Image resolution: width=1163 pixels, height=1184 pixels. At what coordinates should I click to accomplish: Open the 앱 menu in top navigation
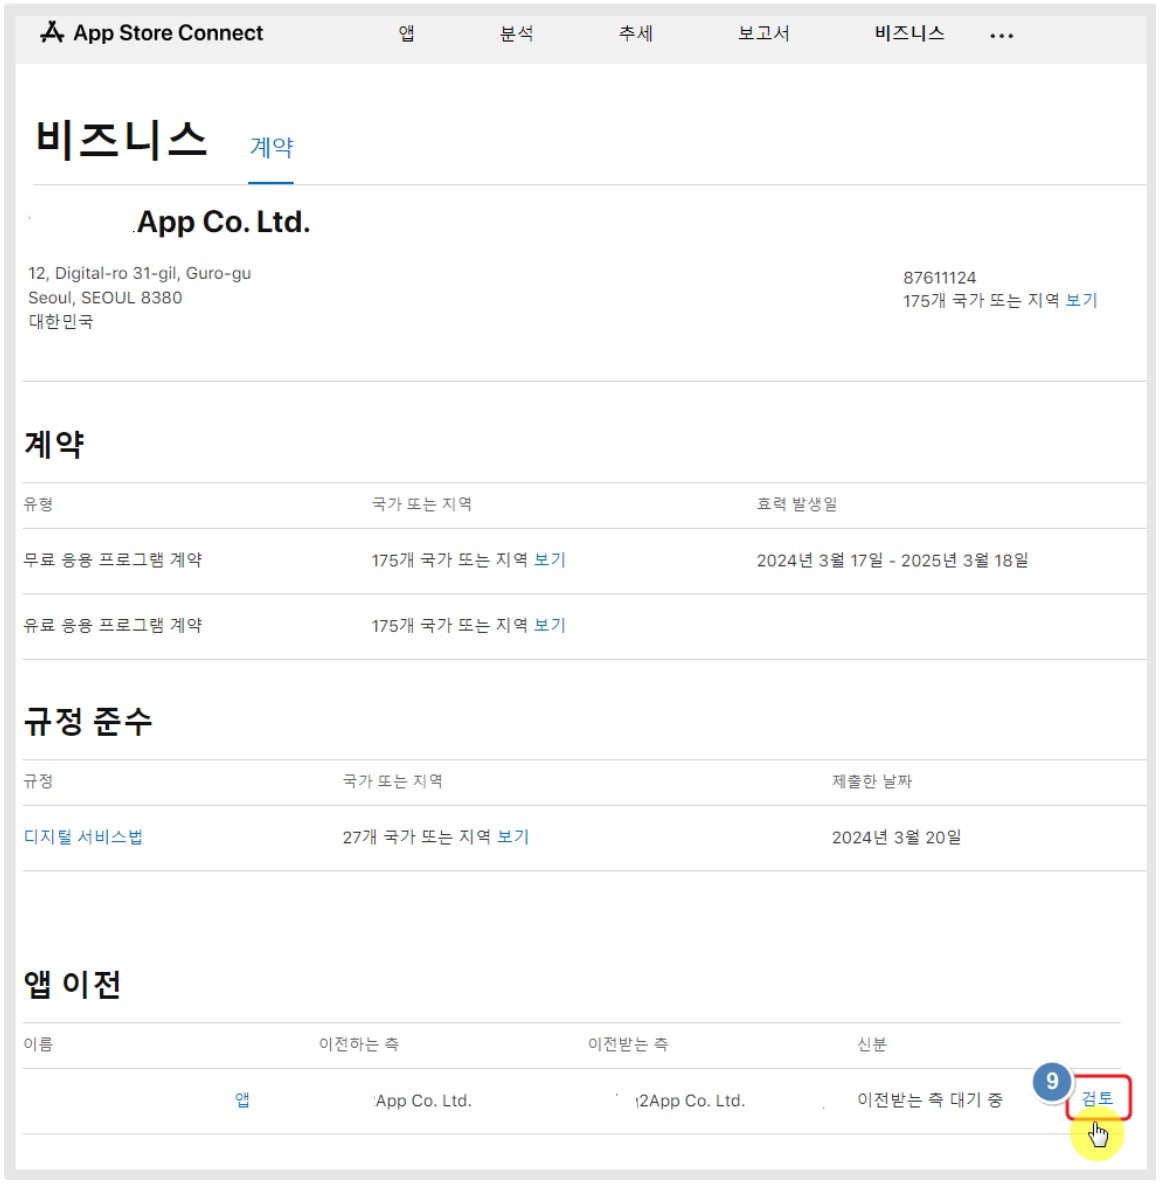(x=406, y=33)
